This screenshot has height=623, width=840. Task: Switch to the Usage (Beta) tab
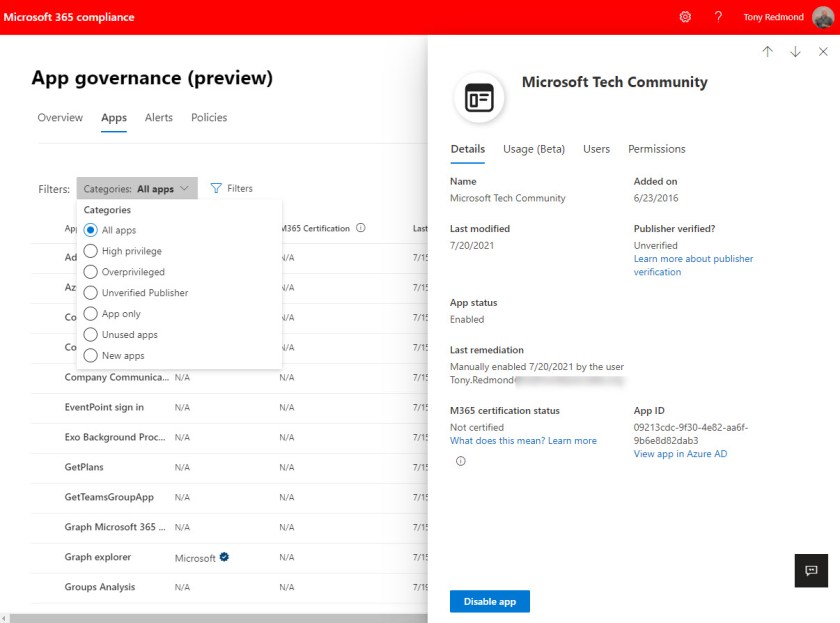534,149
